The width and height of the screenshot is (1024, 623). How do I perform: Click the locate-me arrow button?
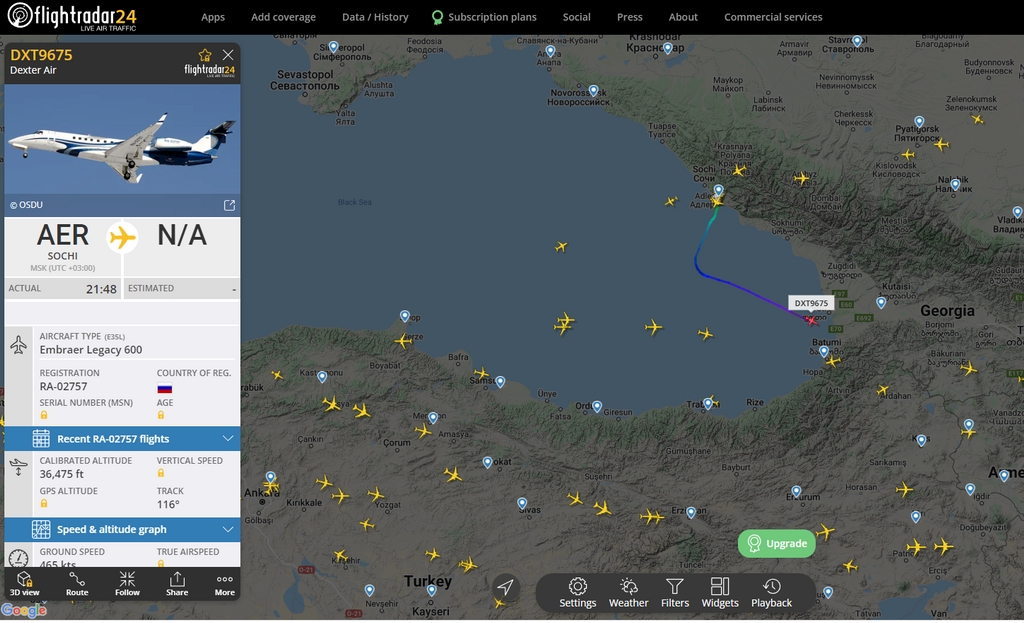pos(505,587)
